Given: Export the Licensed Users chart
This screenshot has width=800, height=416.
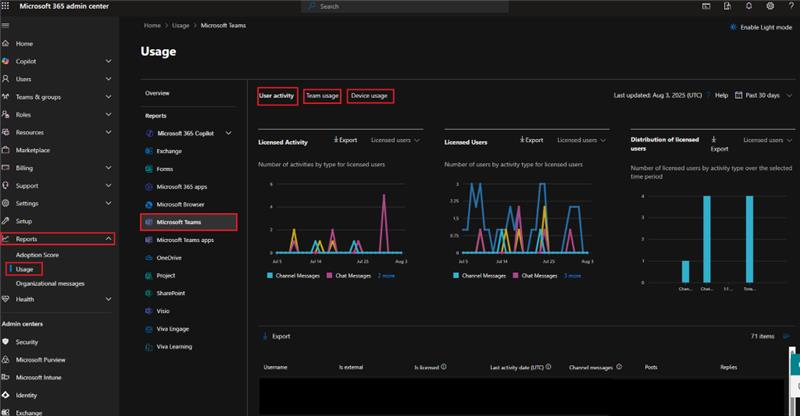Looking at the screenshot, I should [532, 140].
